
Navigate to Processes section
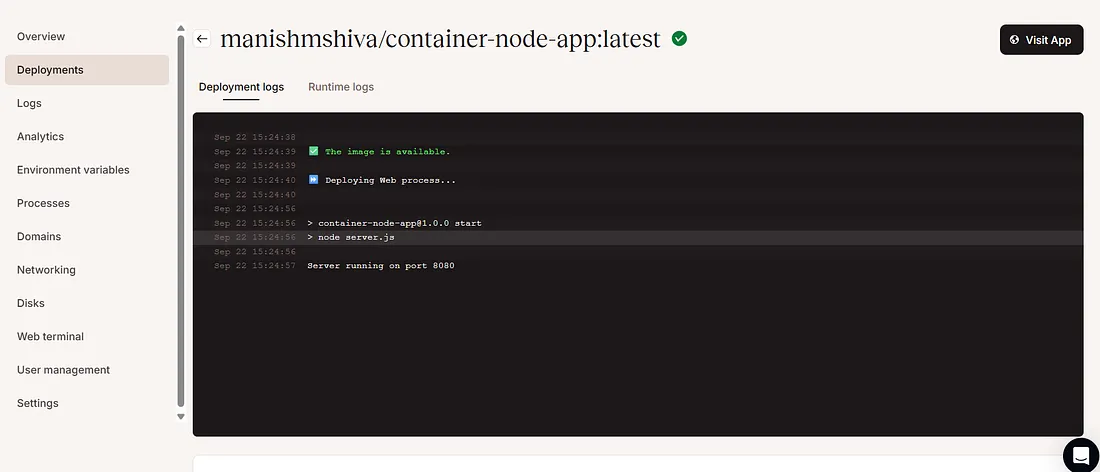click(x=43, y=203)
